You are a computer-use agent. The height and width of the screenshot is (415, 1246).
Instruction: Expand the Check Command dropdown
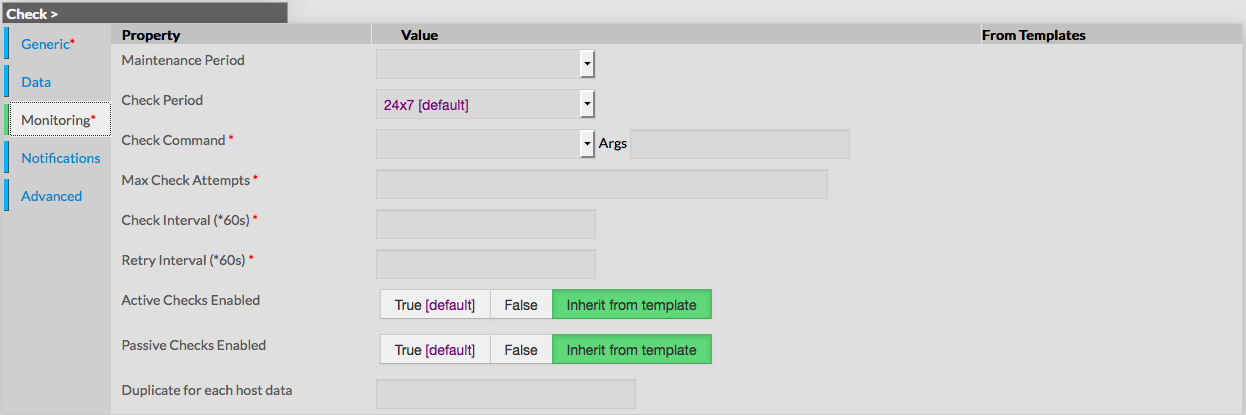(x=486, y=144)
